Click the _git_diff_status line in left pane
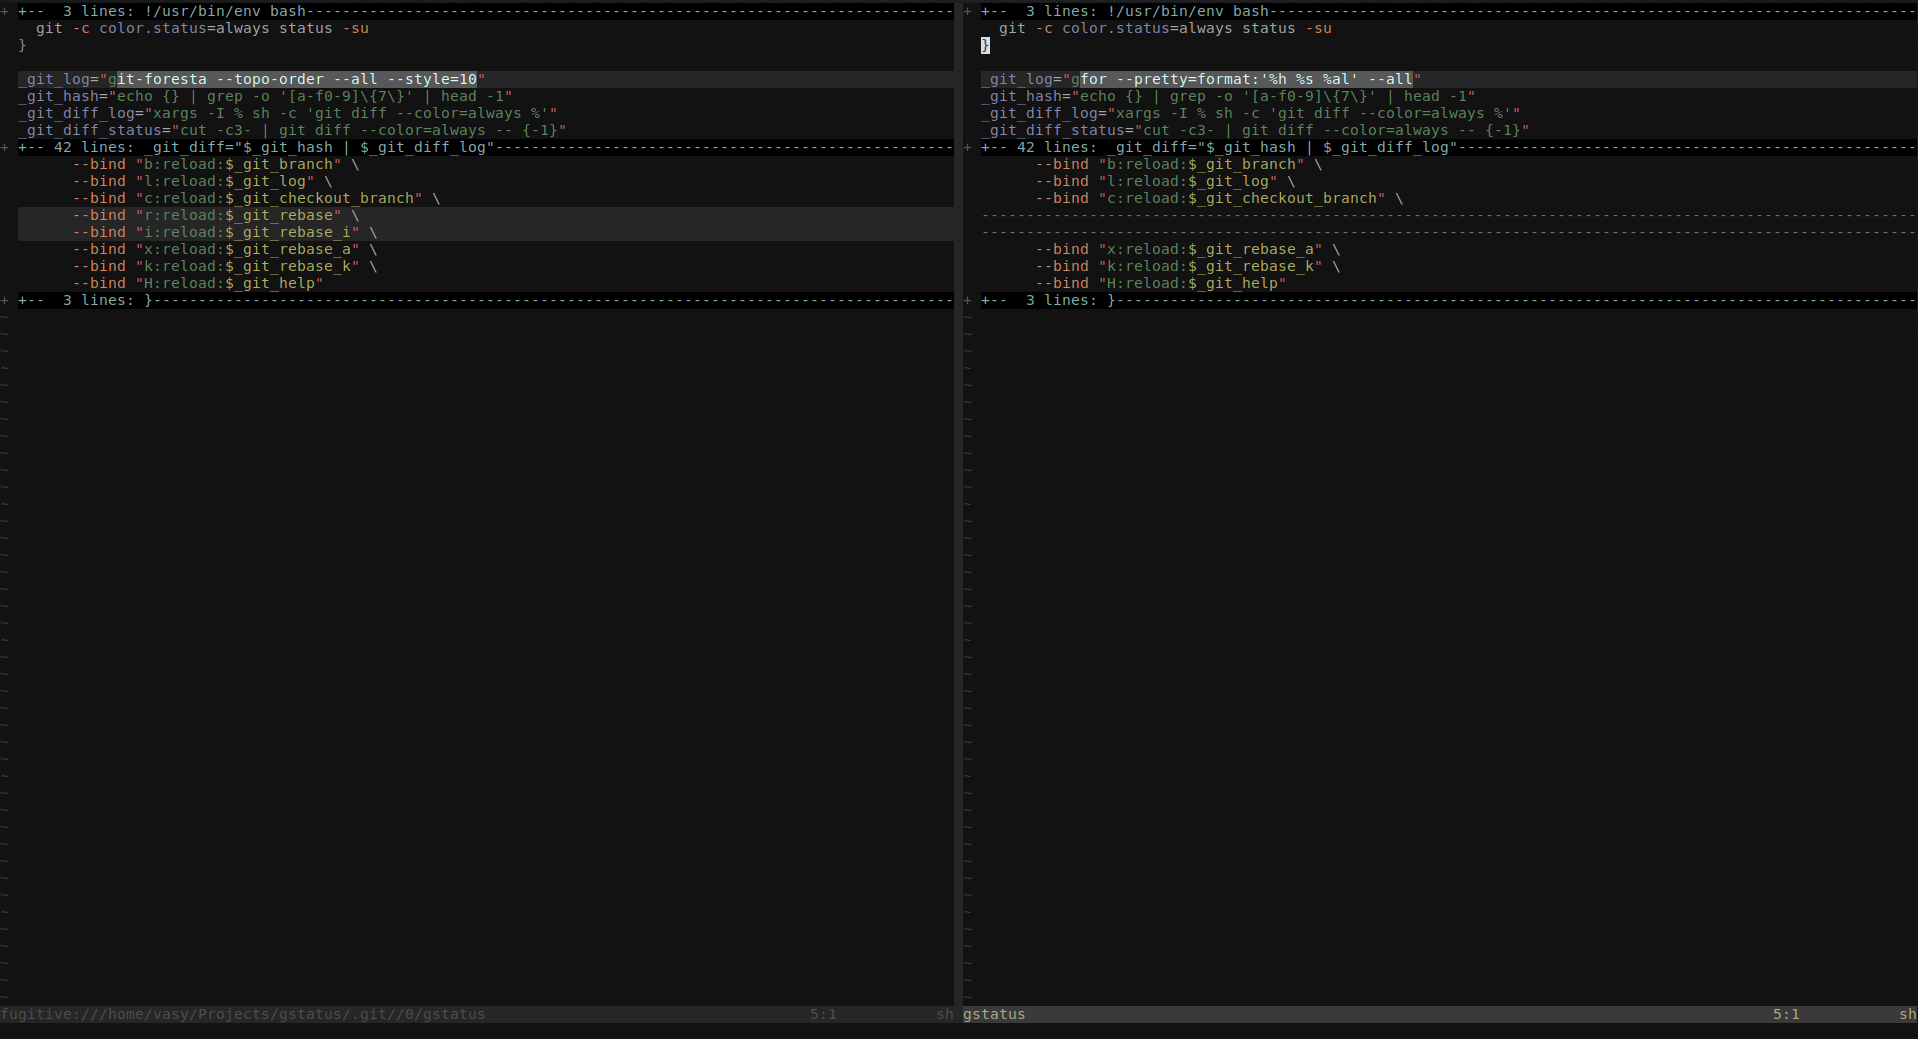Viewport: 1918px width, 1039px height. click(292, 130)
